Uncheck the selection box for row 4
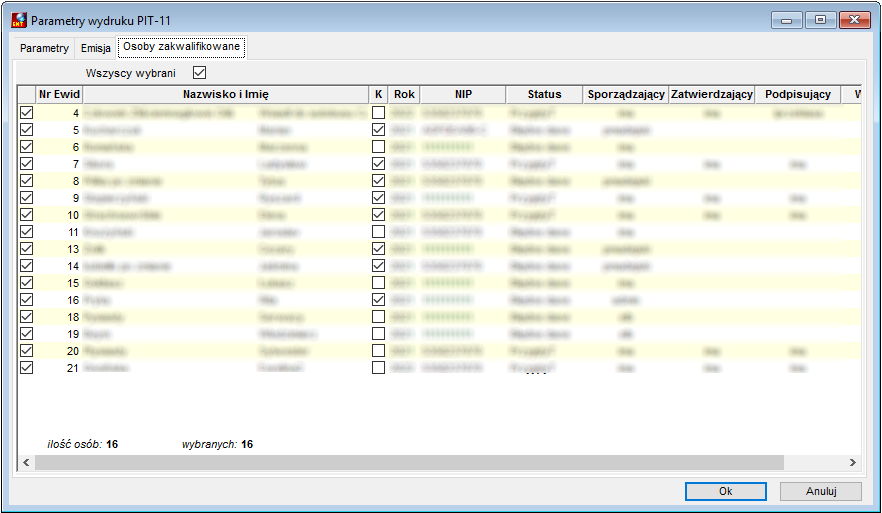The image size is (882, 513). (x=26, y=112)
